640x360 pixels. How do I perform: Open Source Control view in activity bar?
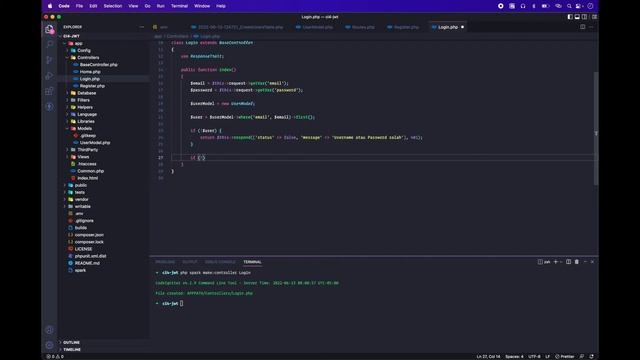click(49, 60)
